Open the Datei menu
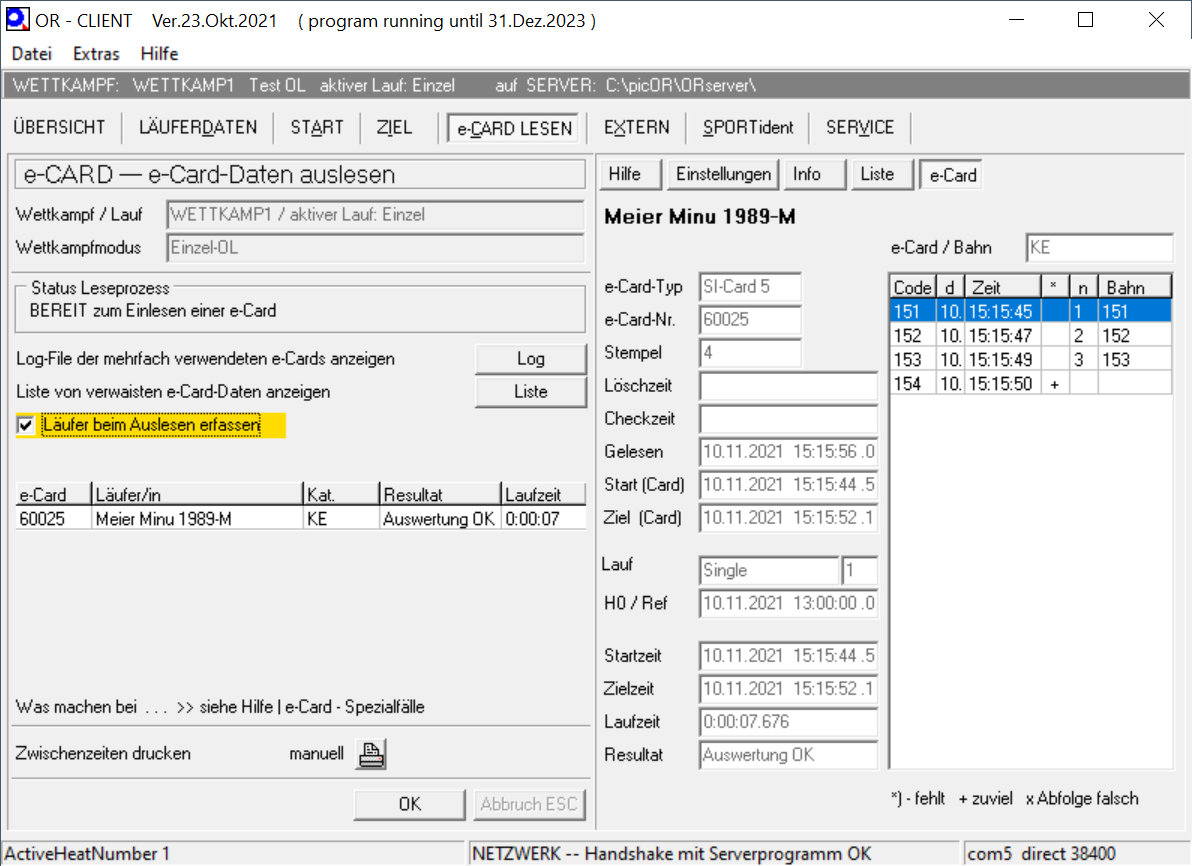The image size is (1192, 866). pos(32,54)
